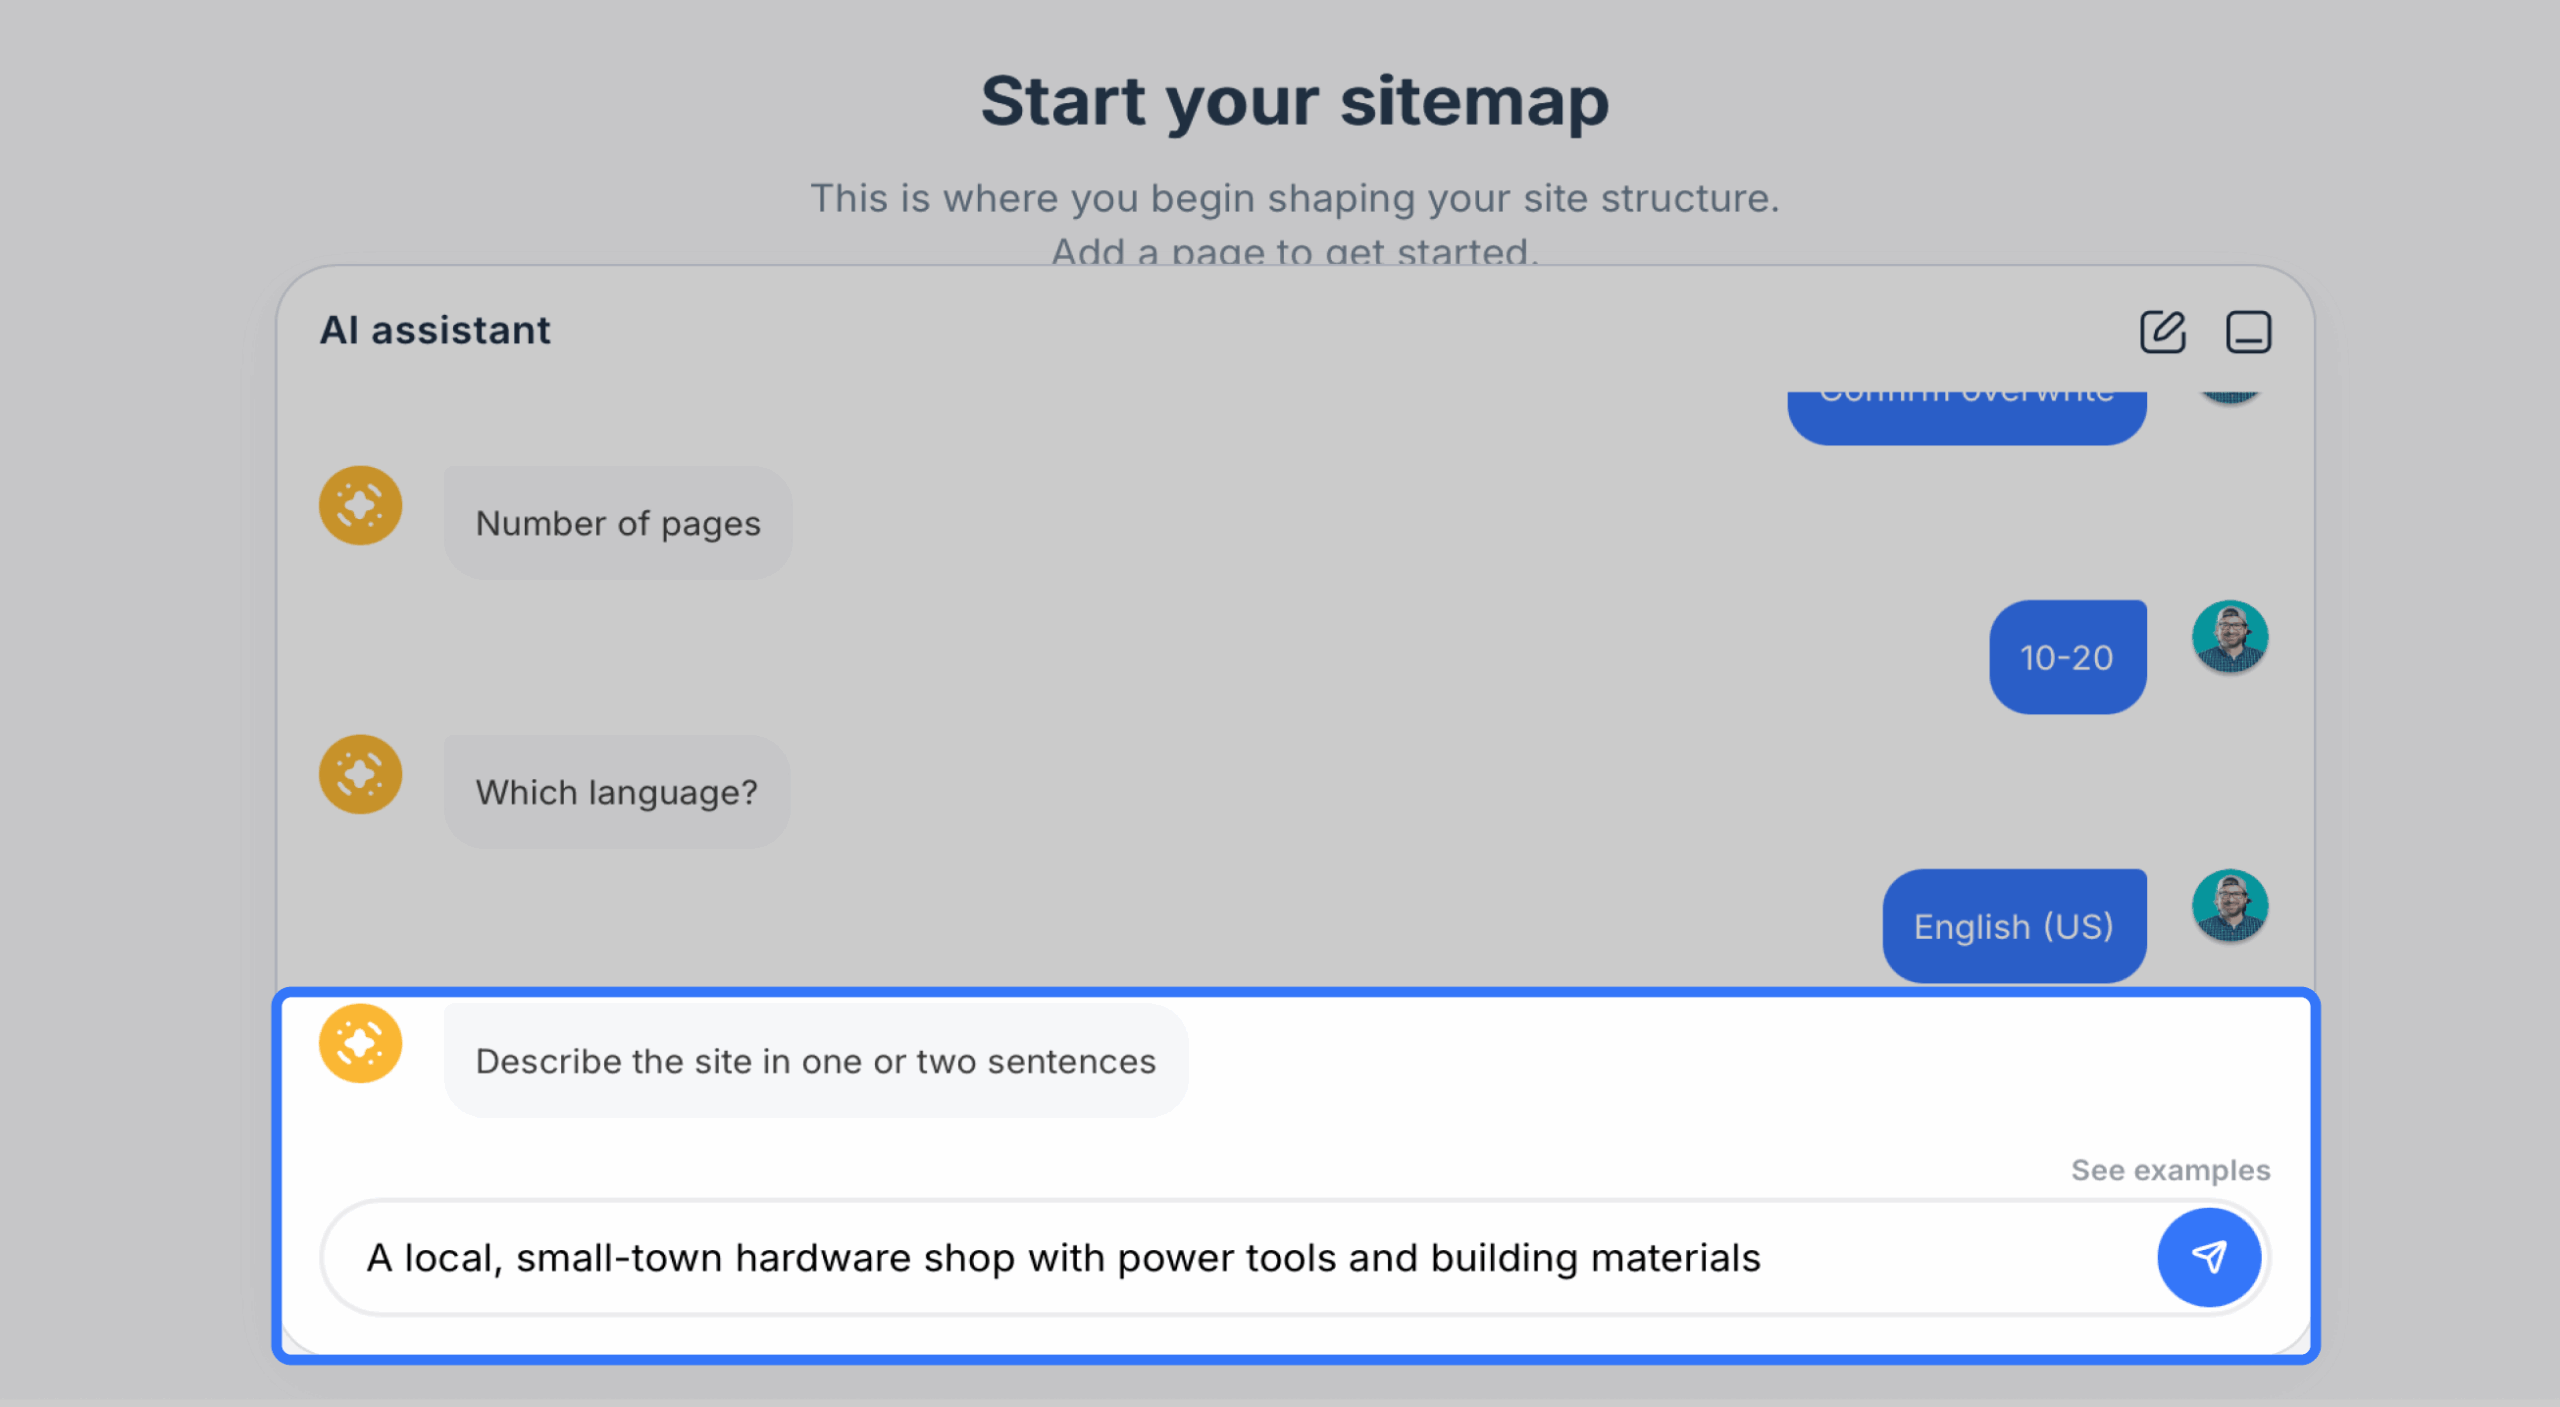Click the user avatar next to 10-20
The image size is (2560, 1407).
(2229, 637)
